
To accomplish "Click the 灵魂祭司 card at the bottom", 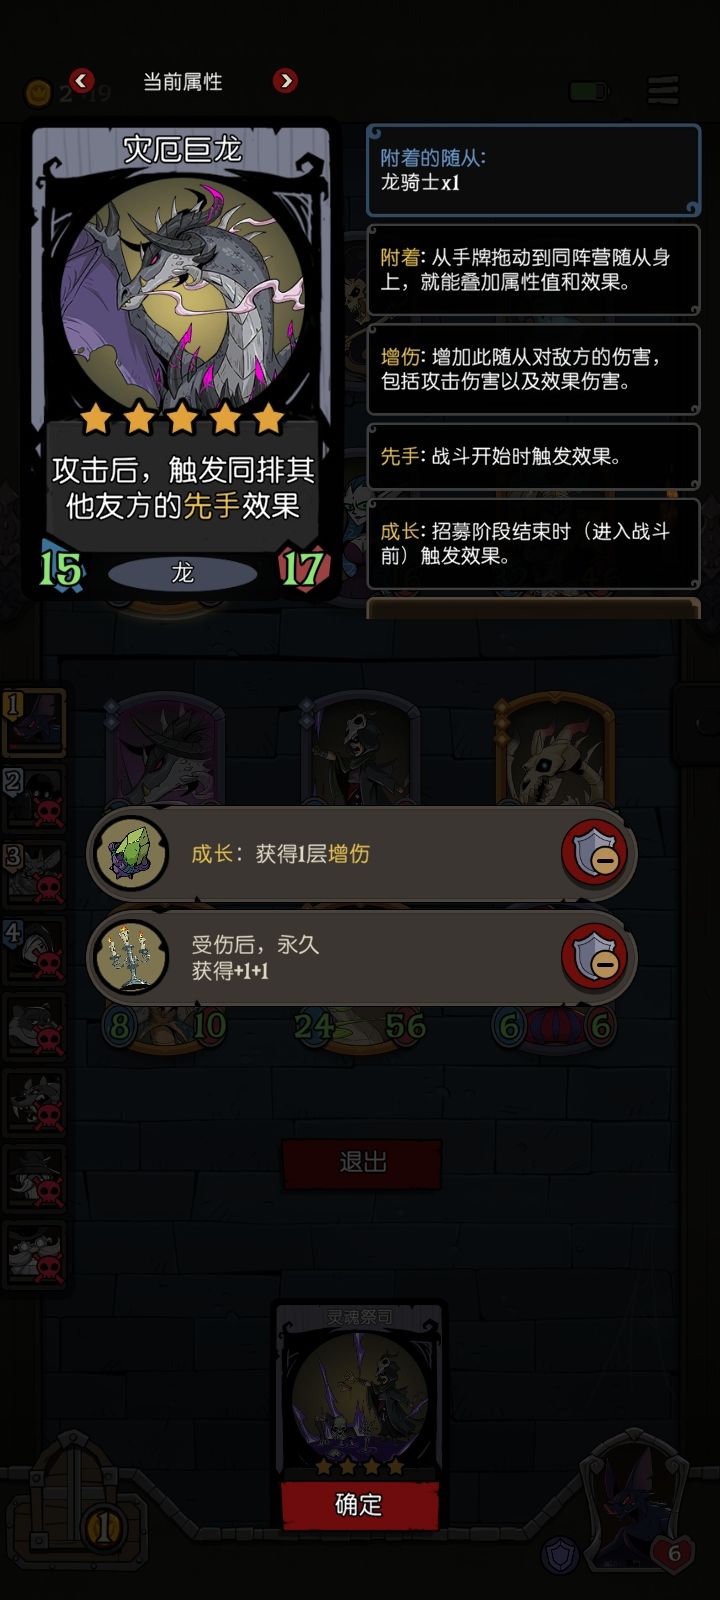I will (x=360, y=1390).
